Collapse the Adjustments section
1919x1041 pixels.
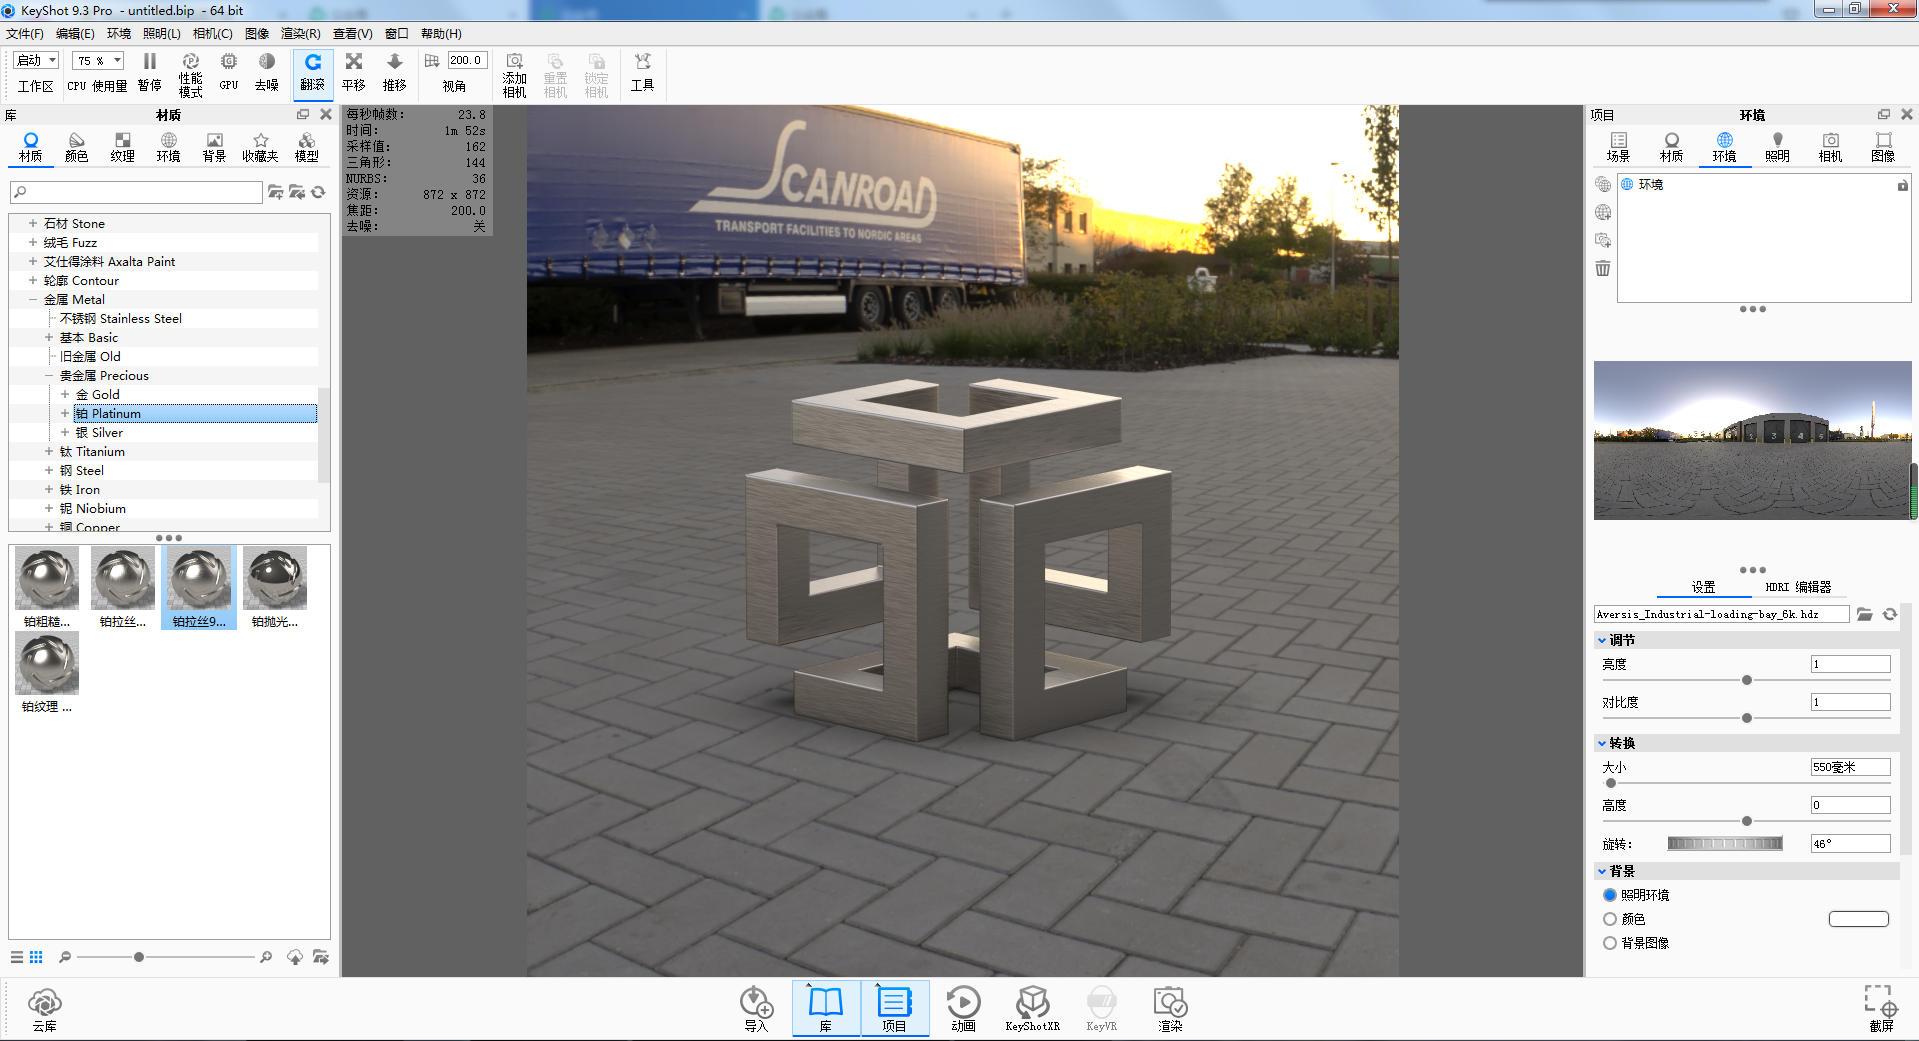pos(1602,640)
